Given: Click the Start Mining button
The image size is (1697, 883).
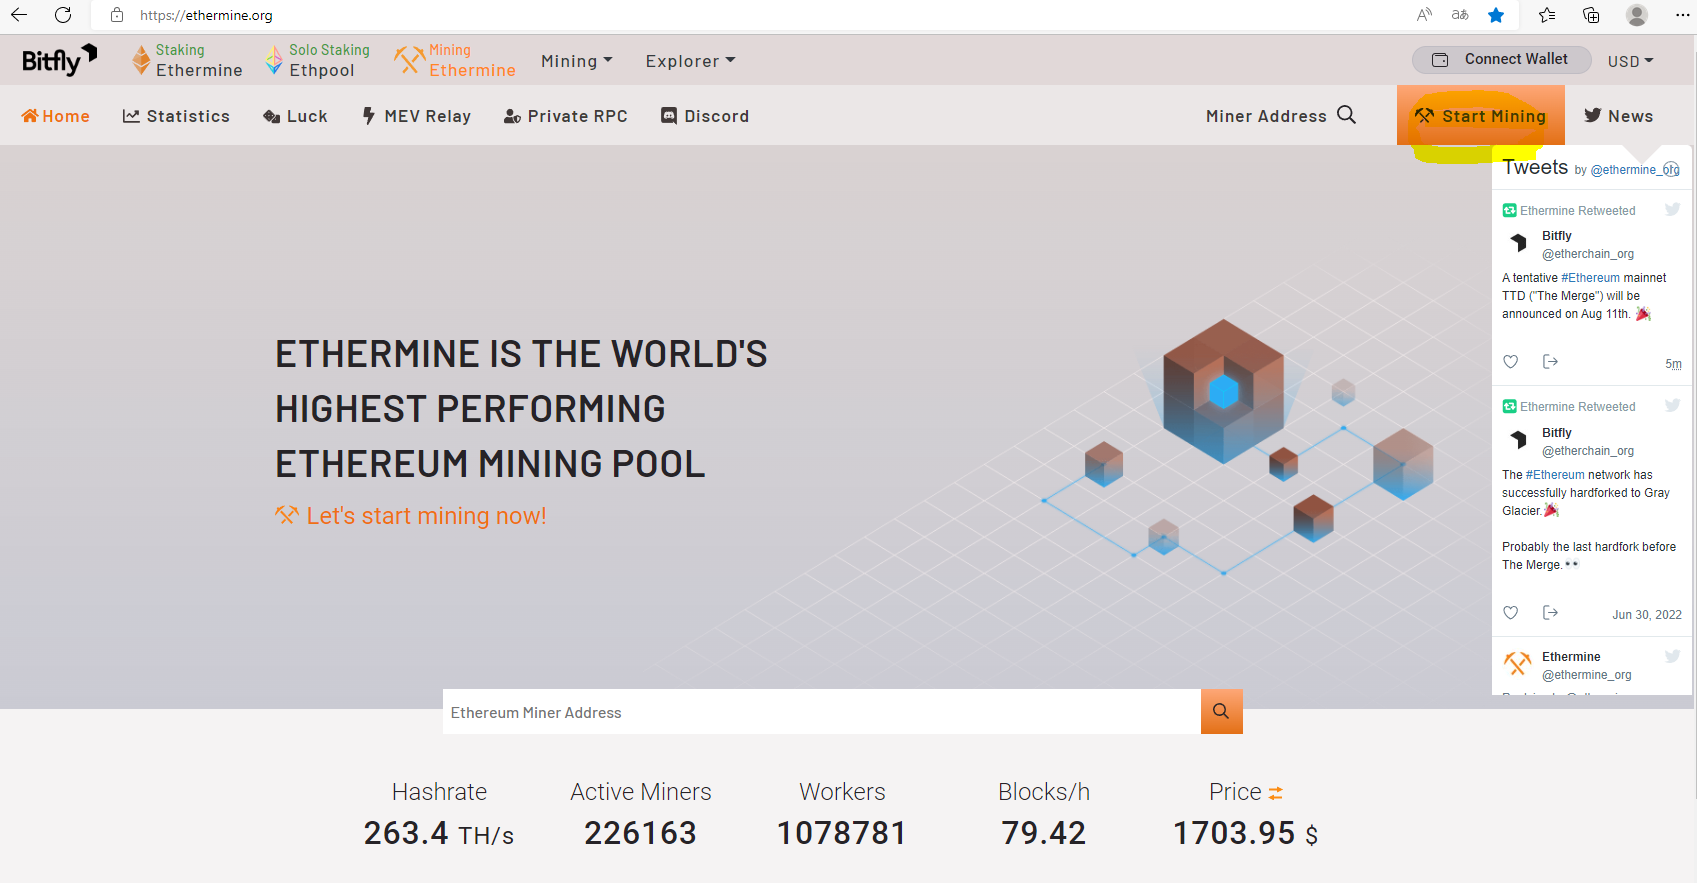Looking at the screenshot, I should pyautogui.click(x=1481, y=116).
